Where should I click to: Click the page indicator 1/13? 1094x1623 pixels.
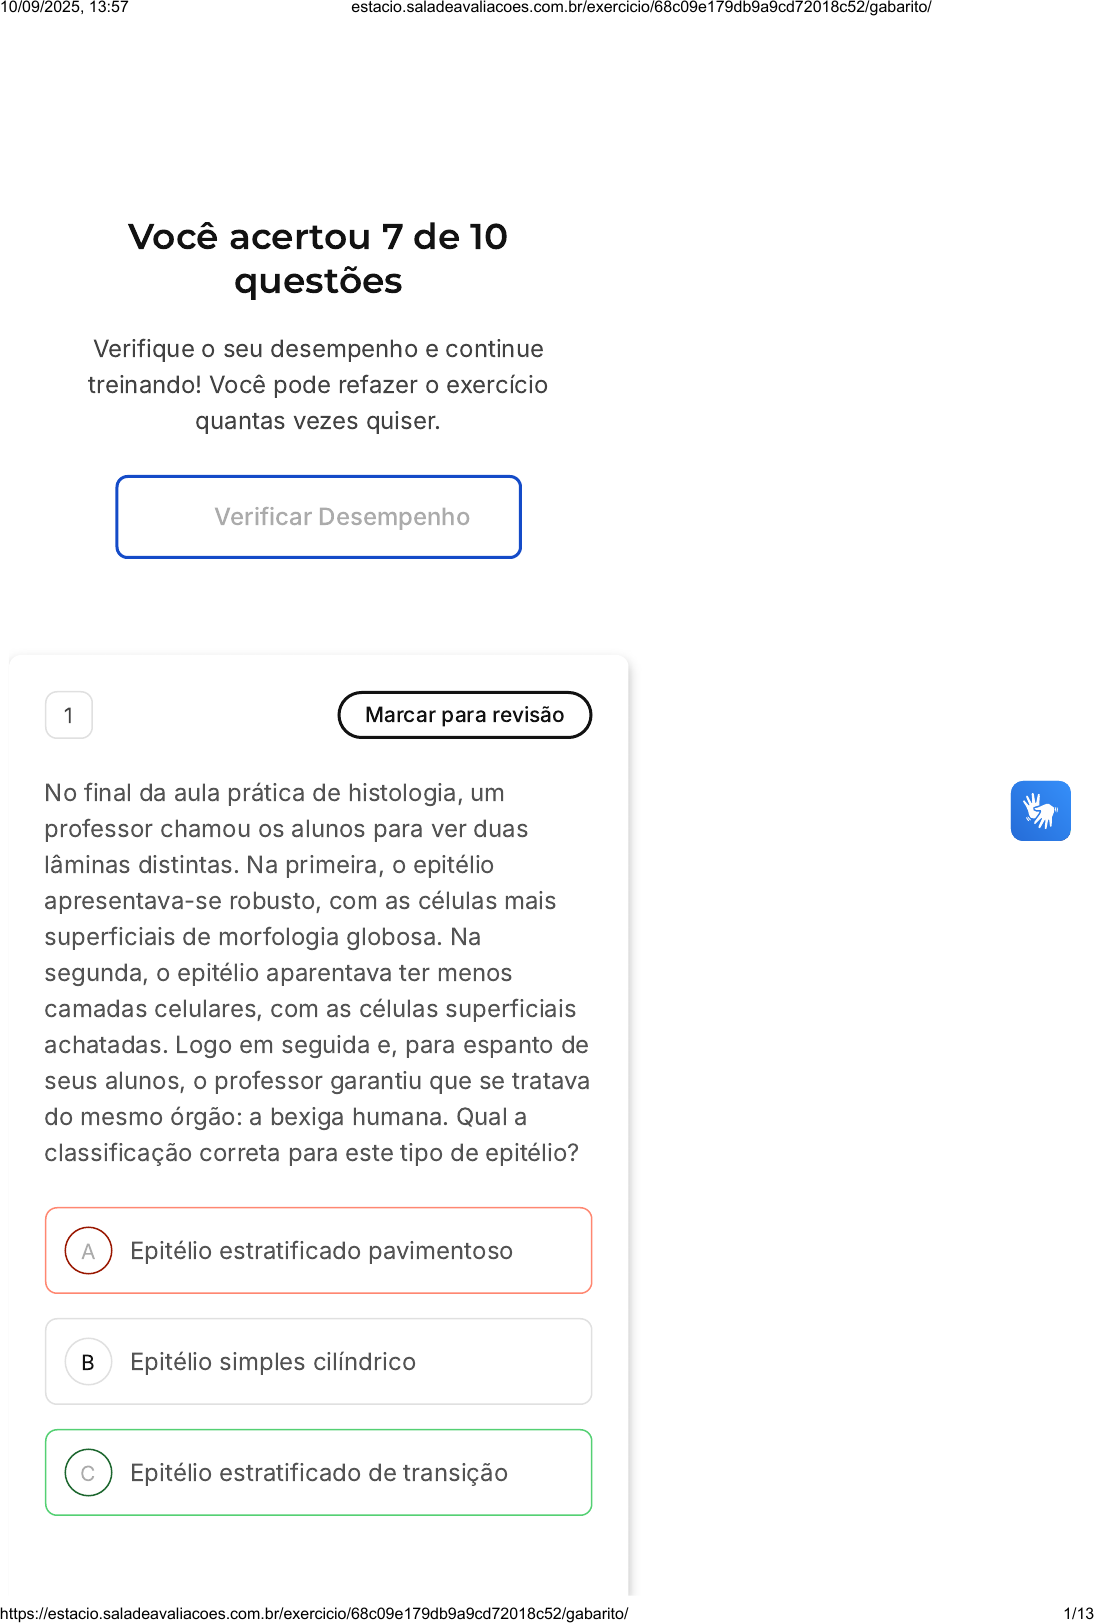click(1078, 1613)
